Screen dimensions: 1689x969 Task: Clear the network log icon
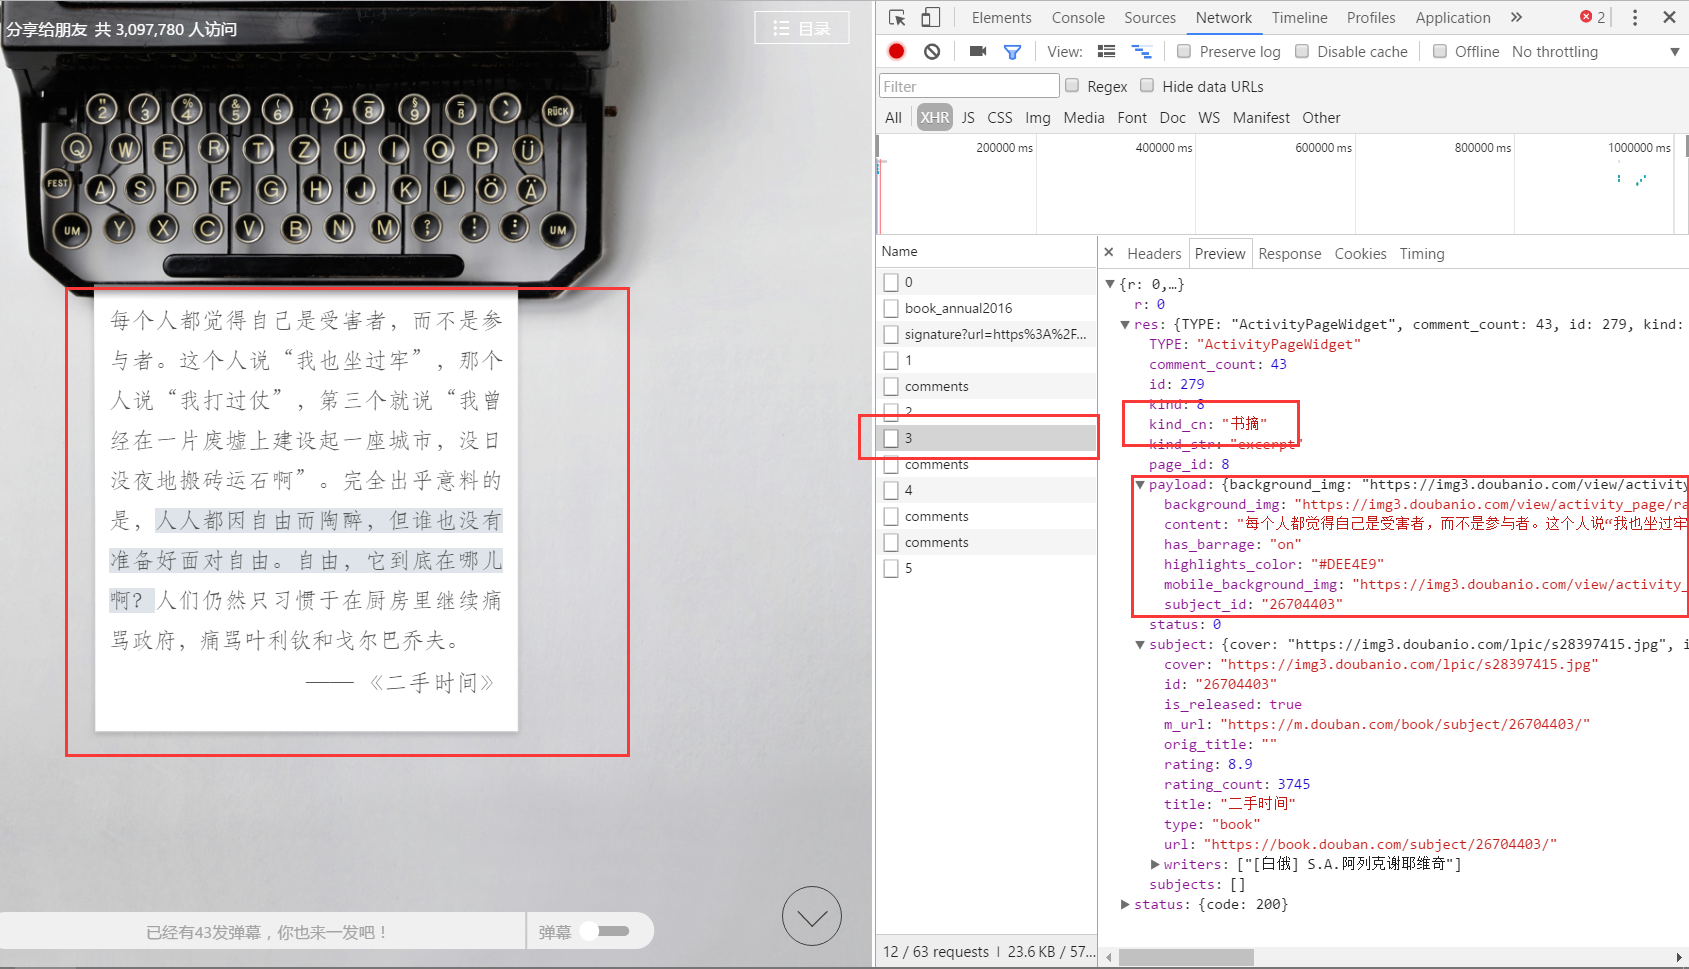(932, 51)
